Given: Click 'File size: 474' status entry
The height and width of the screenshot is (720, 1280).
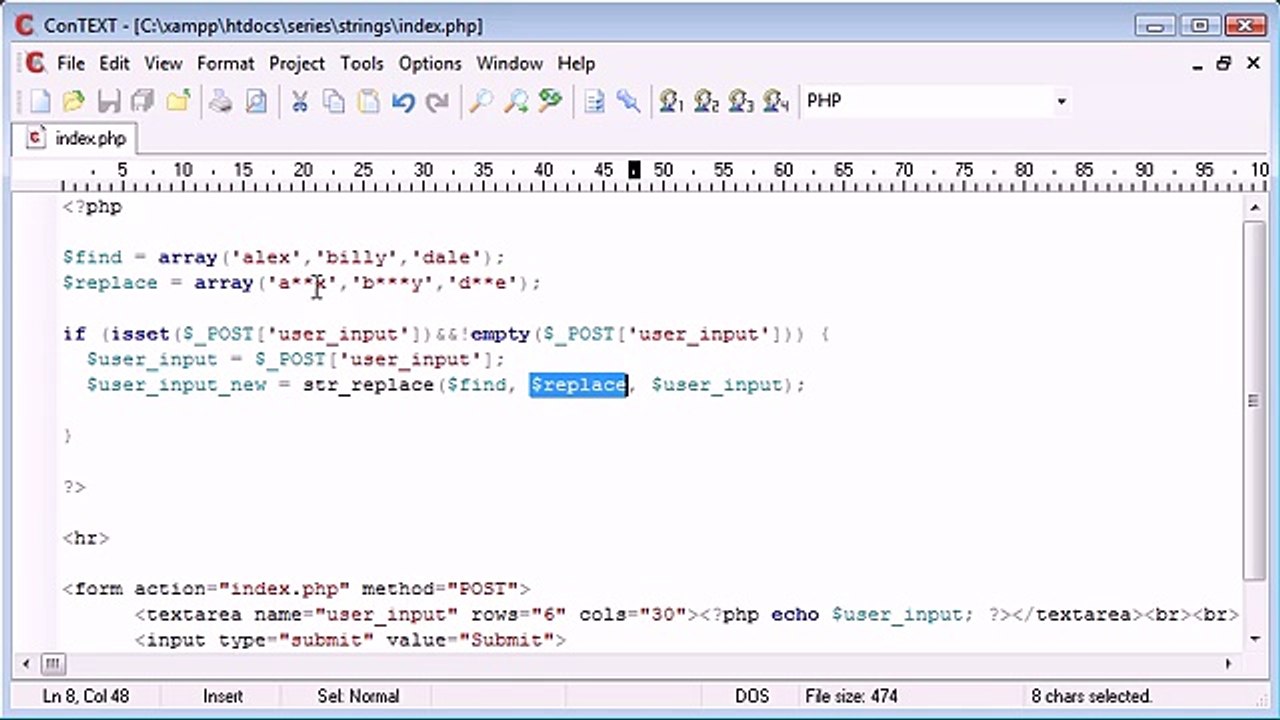Looking at the screenshot, I should pos(851,696).
